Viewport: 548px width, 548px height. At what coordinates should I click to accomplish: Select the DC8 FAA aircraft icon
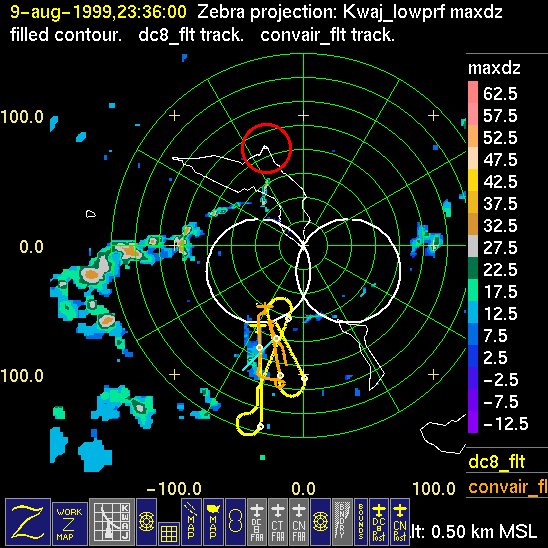[257, 522]
